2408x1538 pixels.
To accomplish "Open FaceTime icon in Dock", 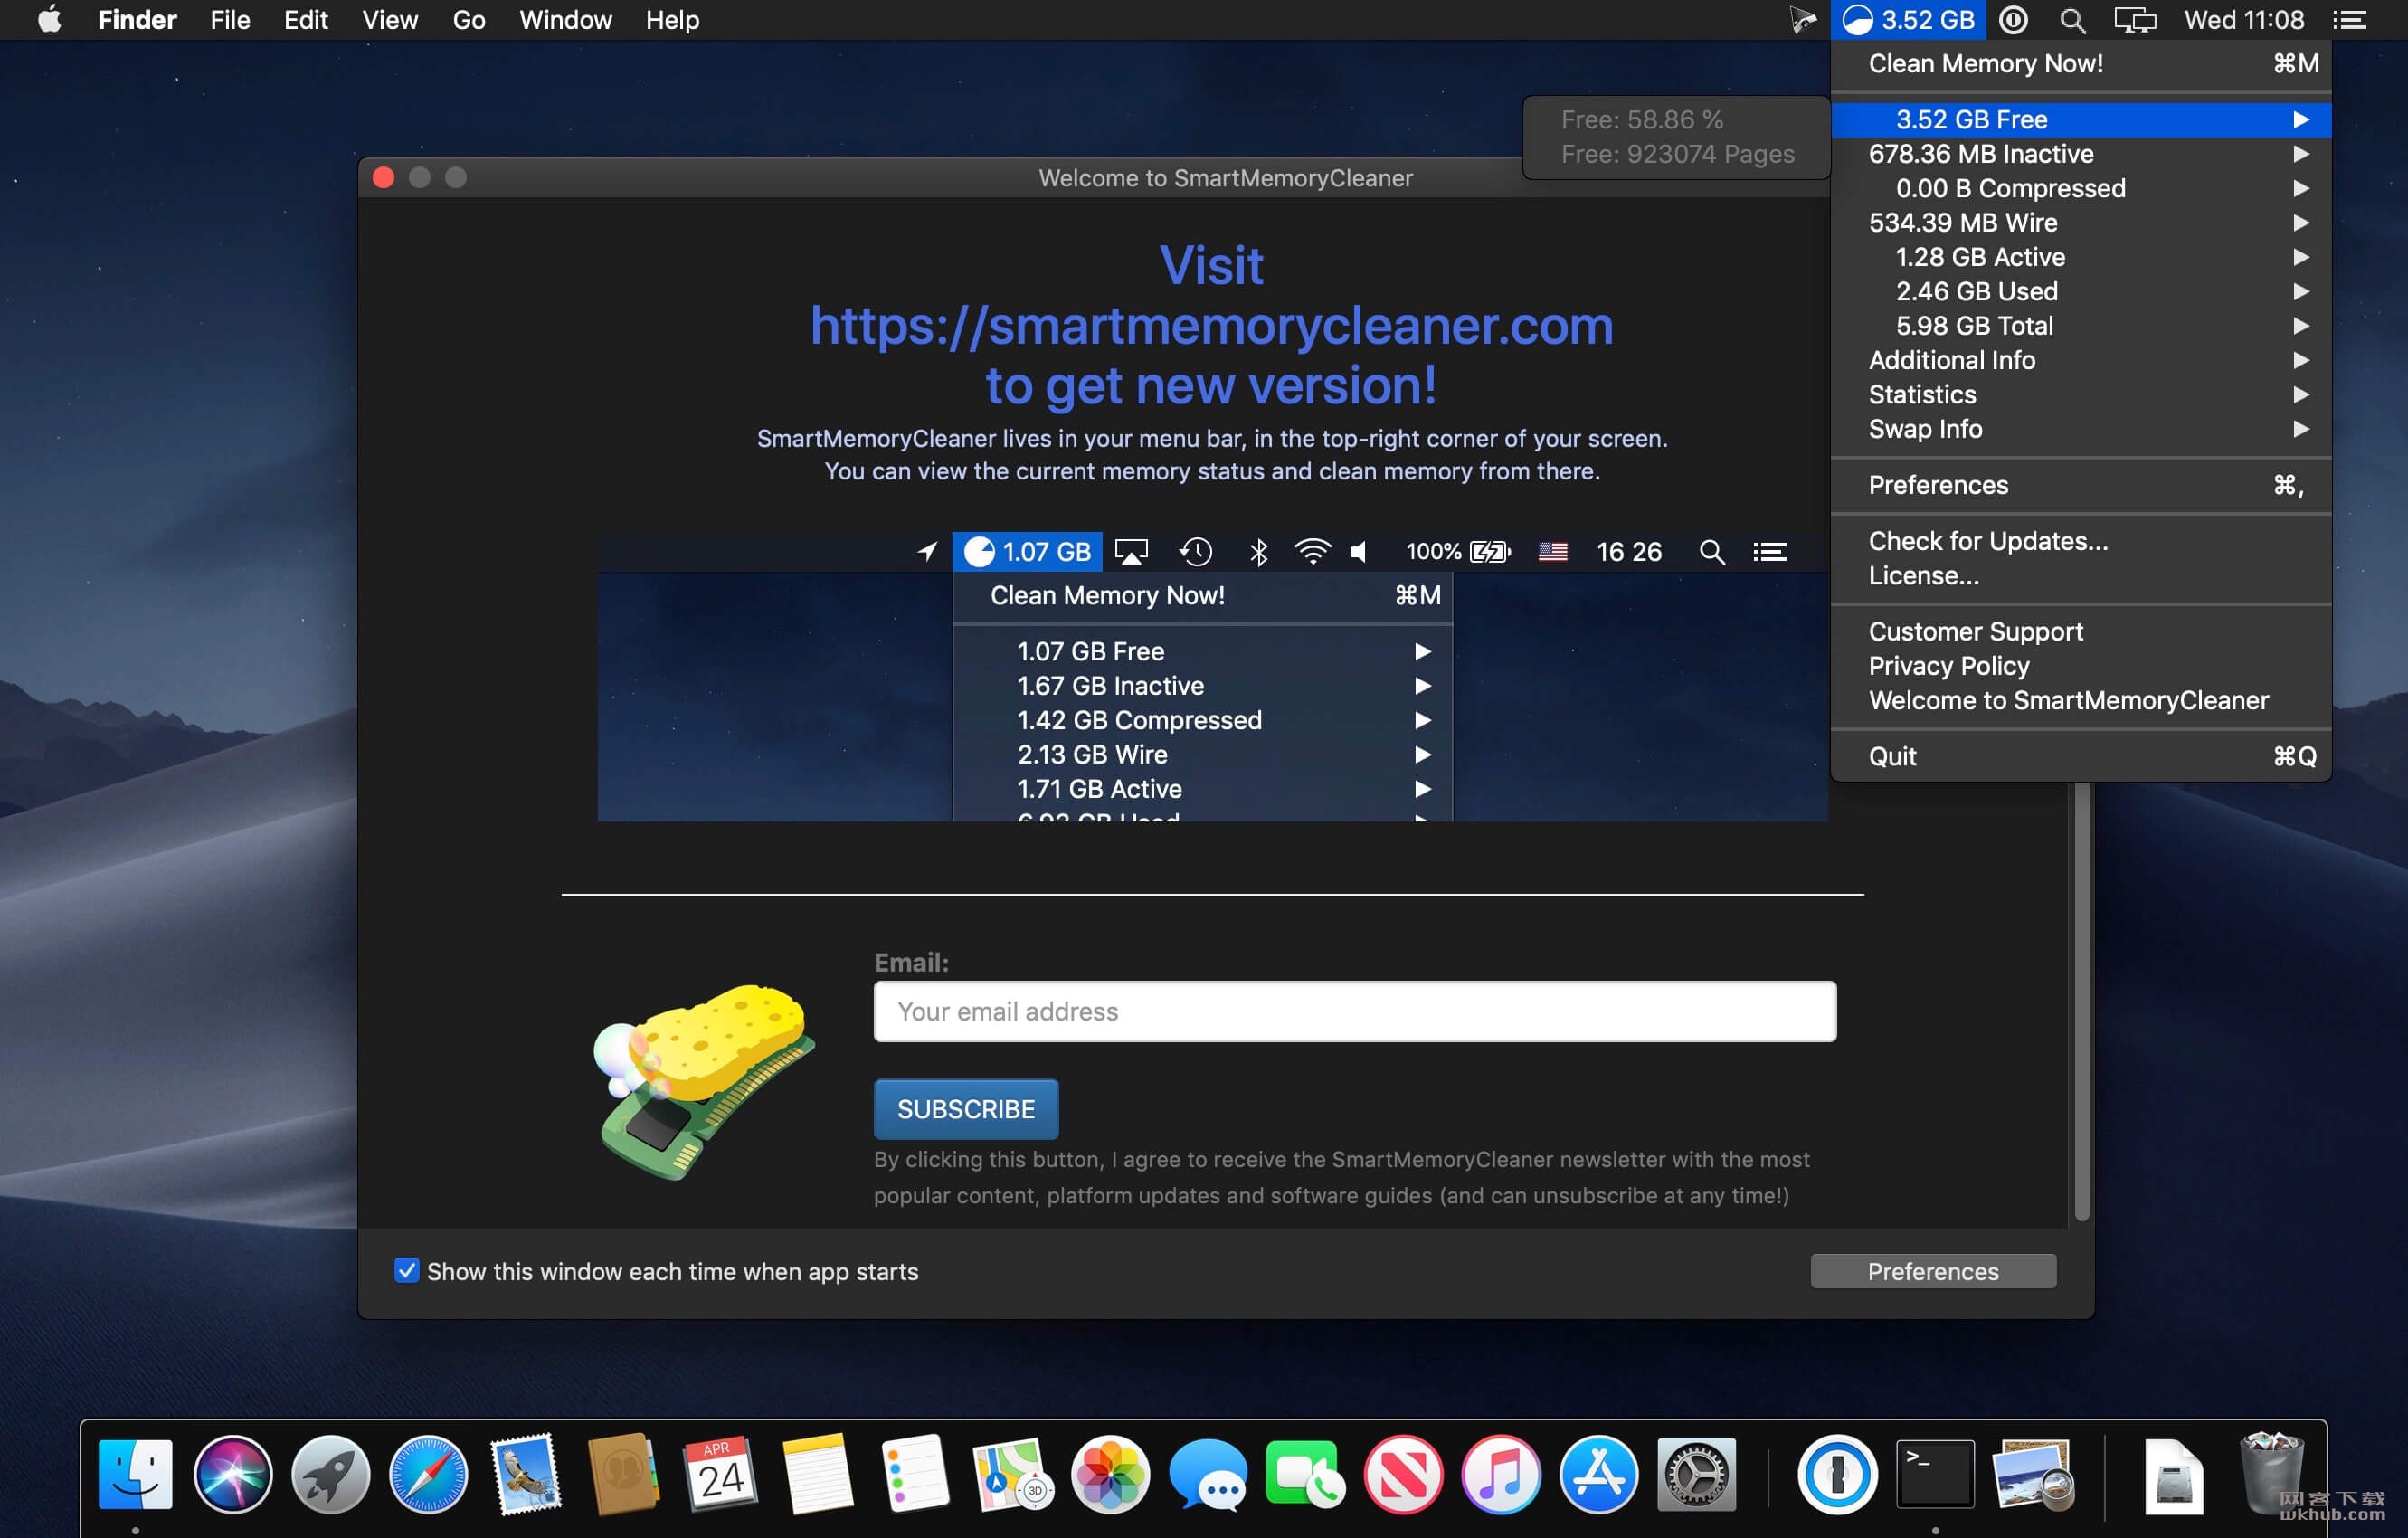I will pyautogui.click(x=1306, y=1474).
